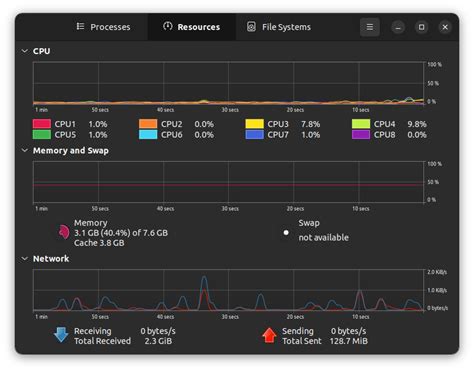Click the memory usage history graph
This screenshot has height=371, width=474.
click(x=228, y=182)
